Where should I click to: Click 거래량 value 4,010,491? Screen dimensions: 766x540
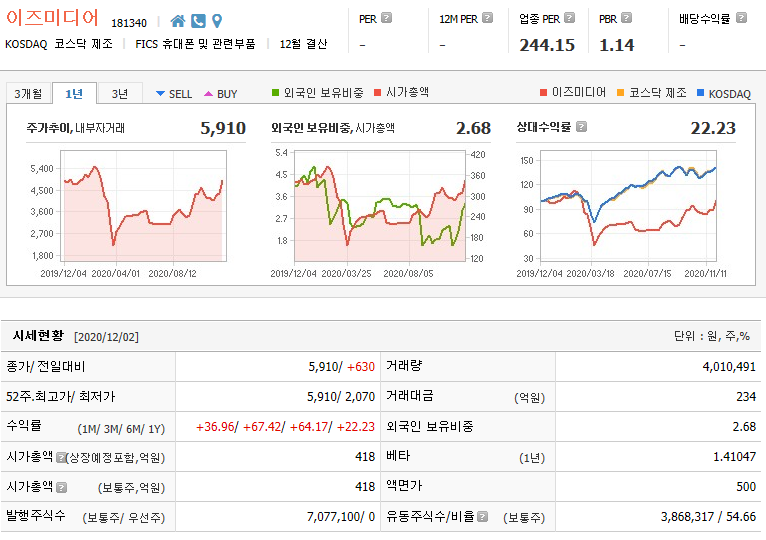(x=729, y=367)
